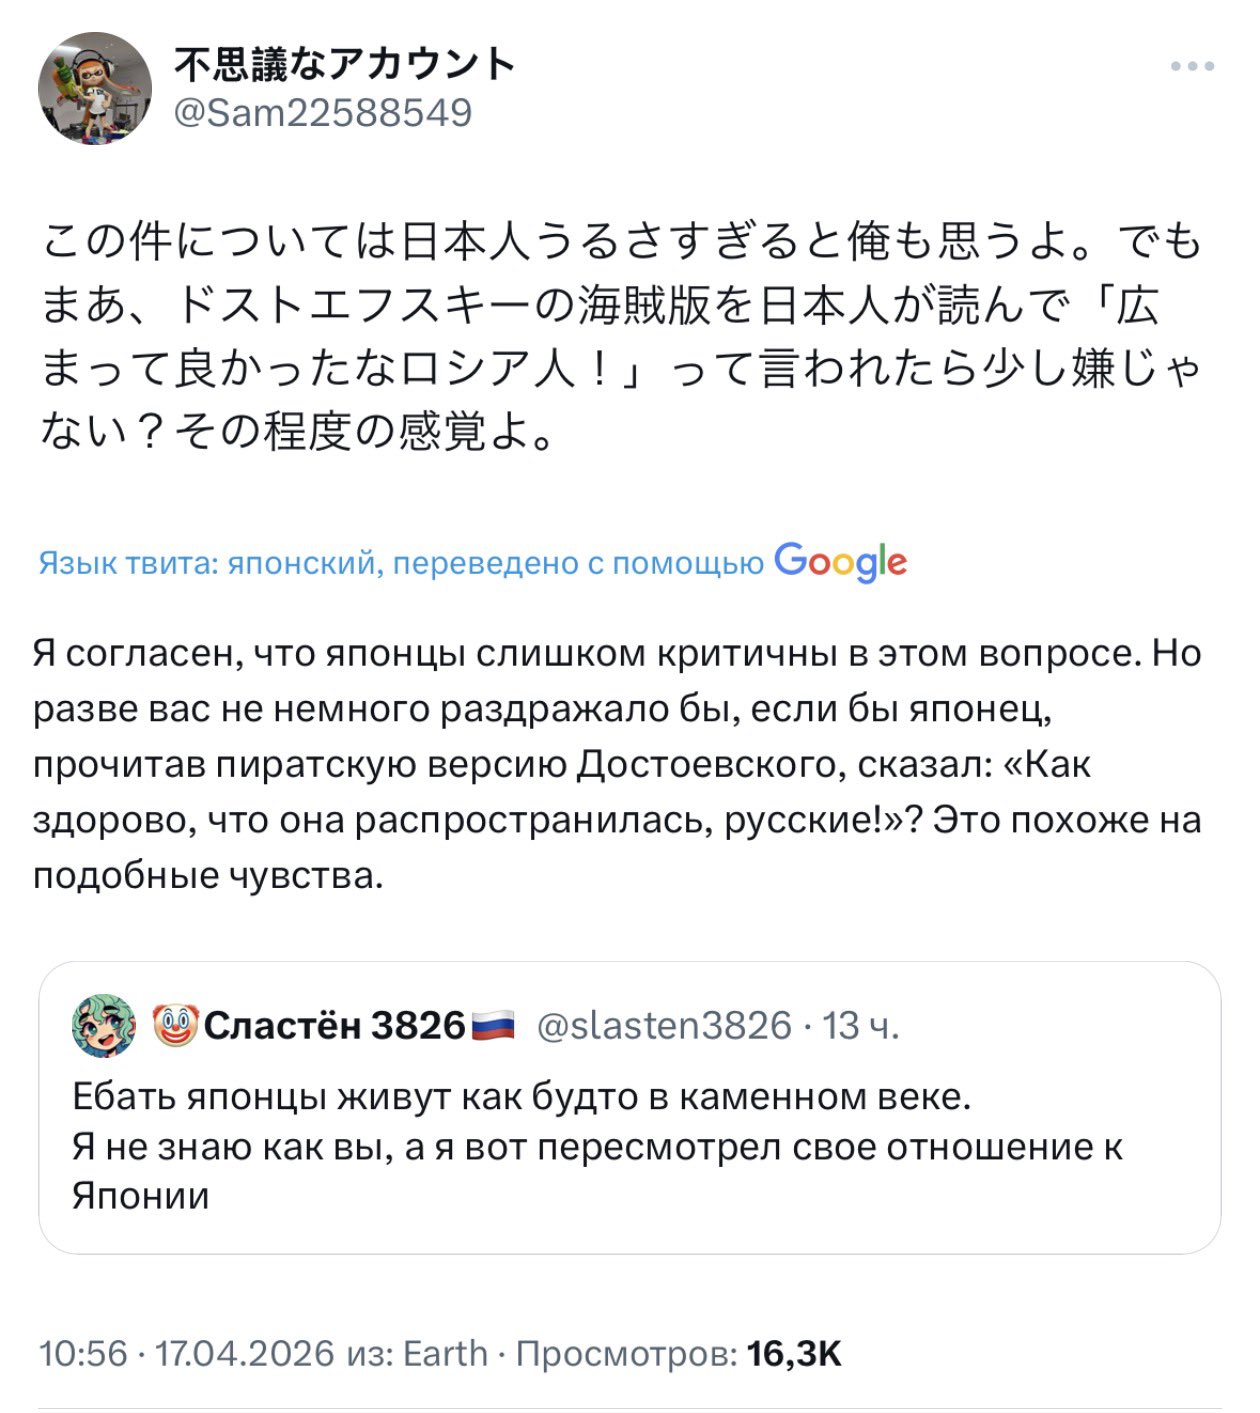The image size is (1260, 1413).
Task: Click the 'Earth' location label
Action: (445, 1353)
